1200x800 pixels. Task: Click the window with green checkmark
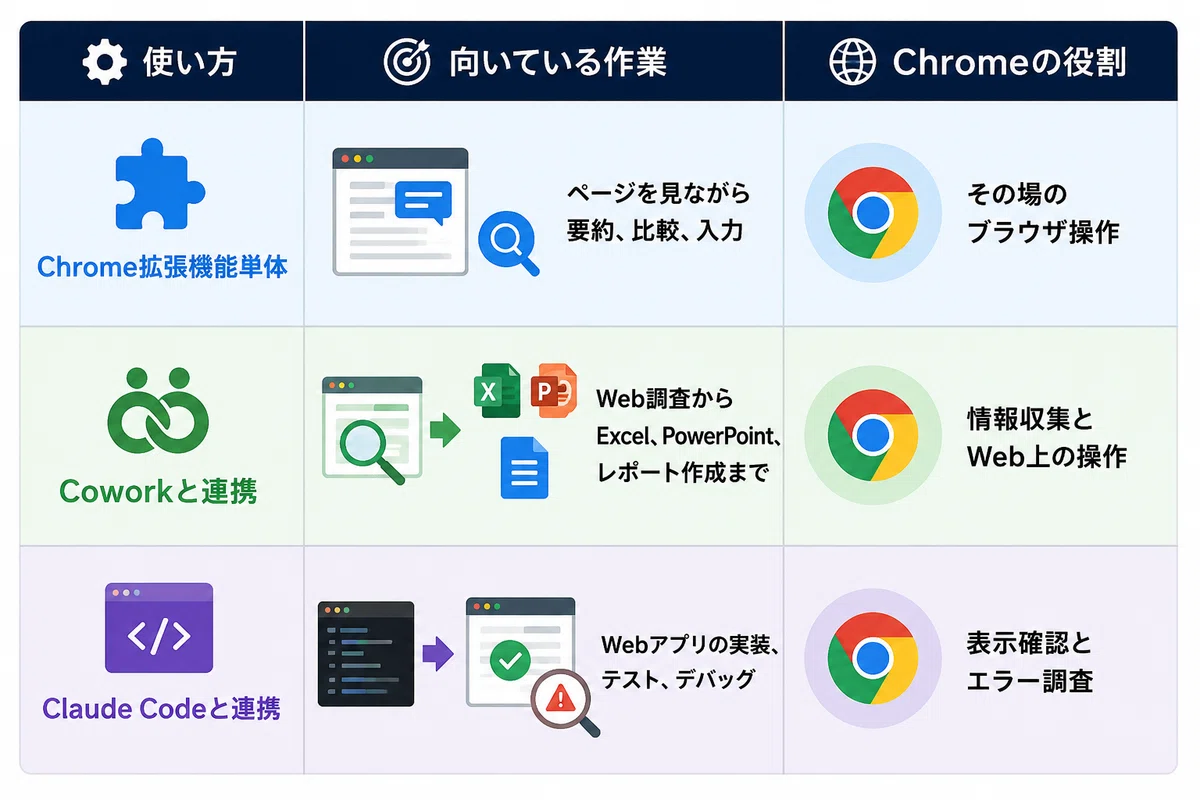point(520,652)
